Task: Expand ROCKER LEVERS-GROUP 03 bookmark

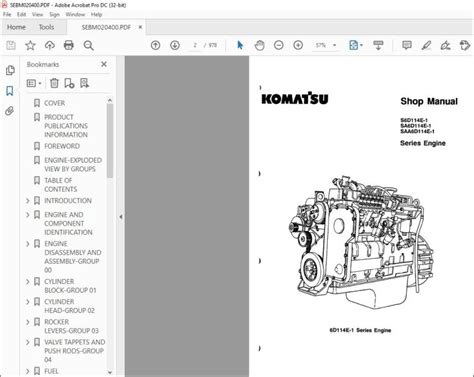Action: [x=28, y=322]
